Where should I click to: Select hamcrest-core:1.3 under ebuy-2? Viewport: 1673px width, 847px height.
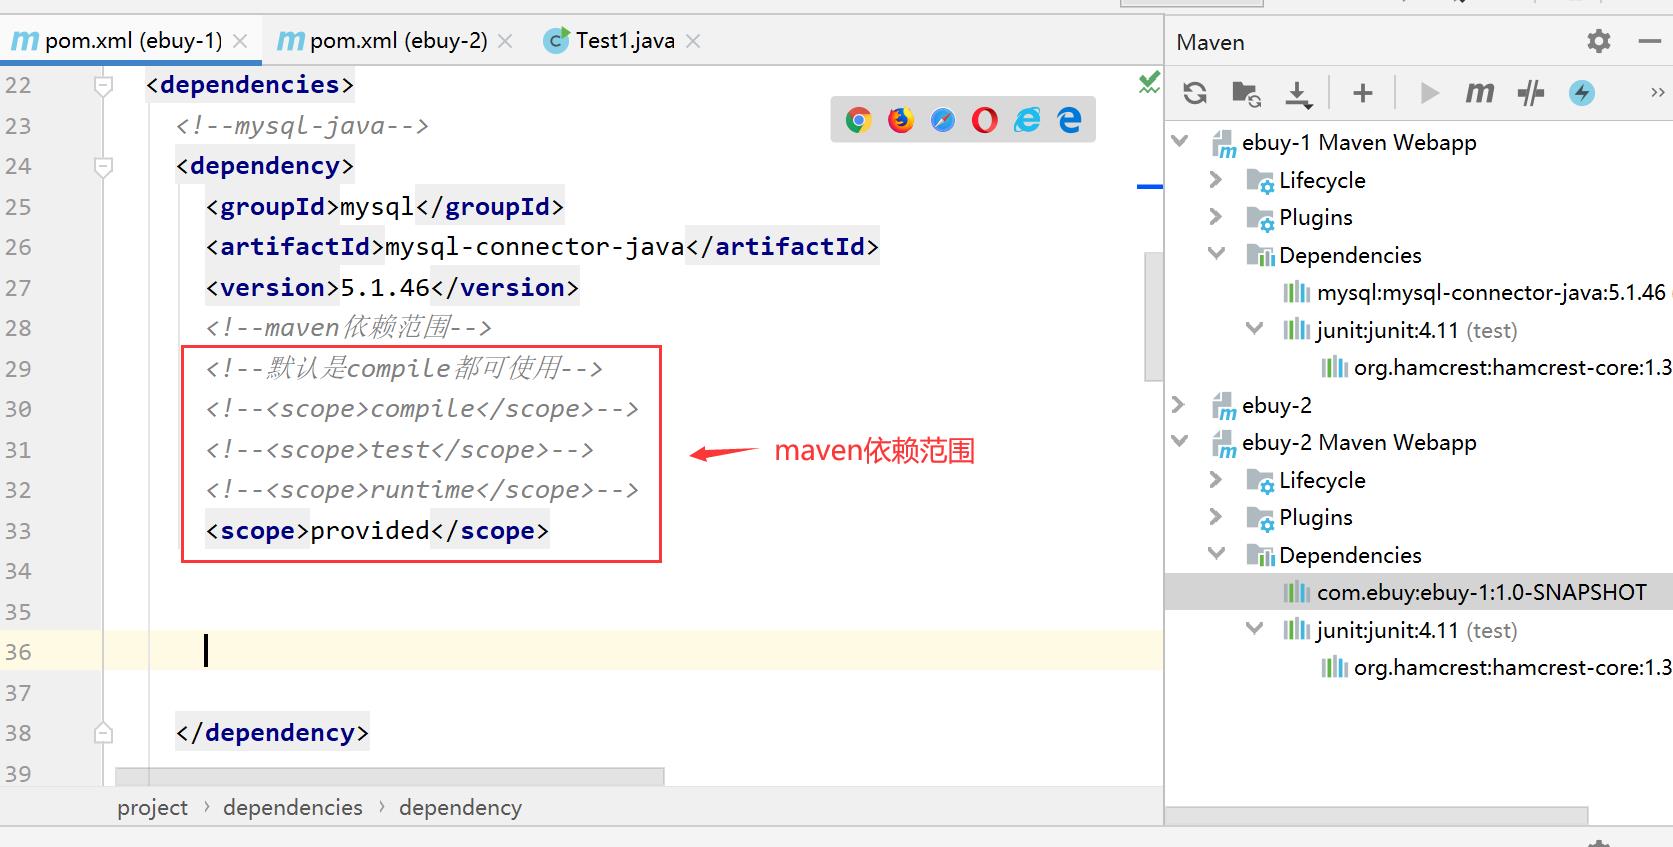(1496, 667)
